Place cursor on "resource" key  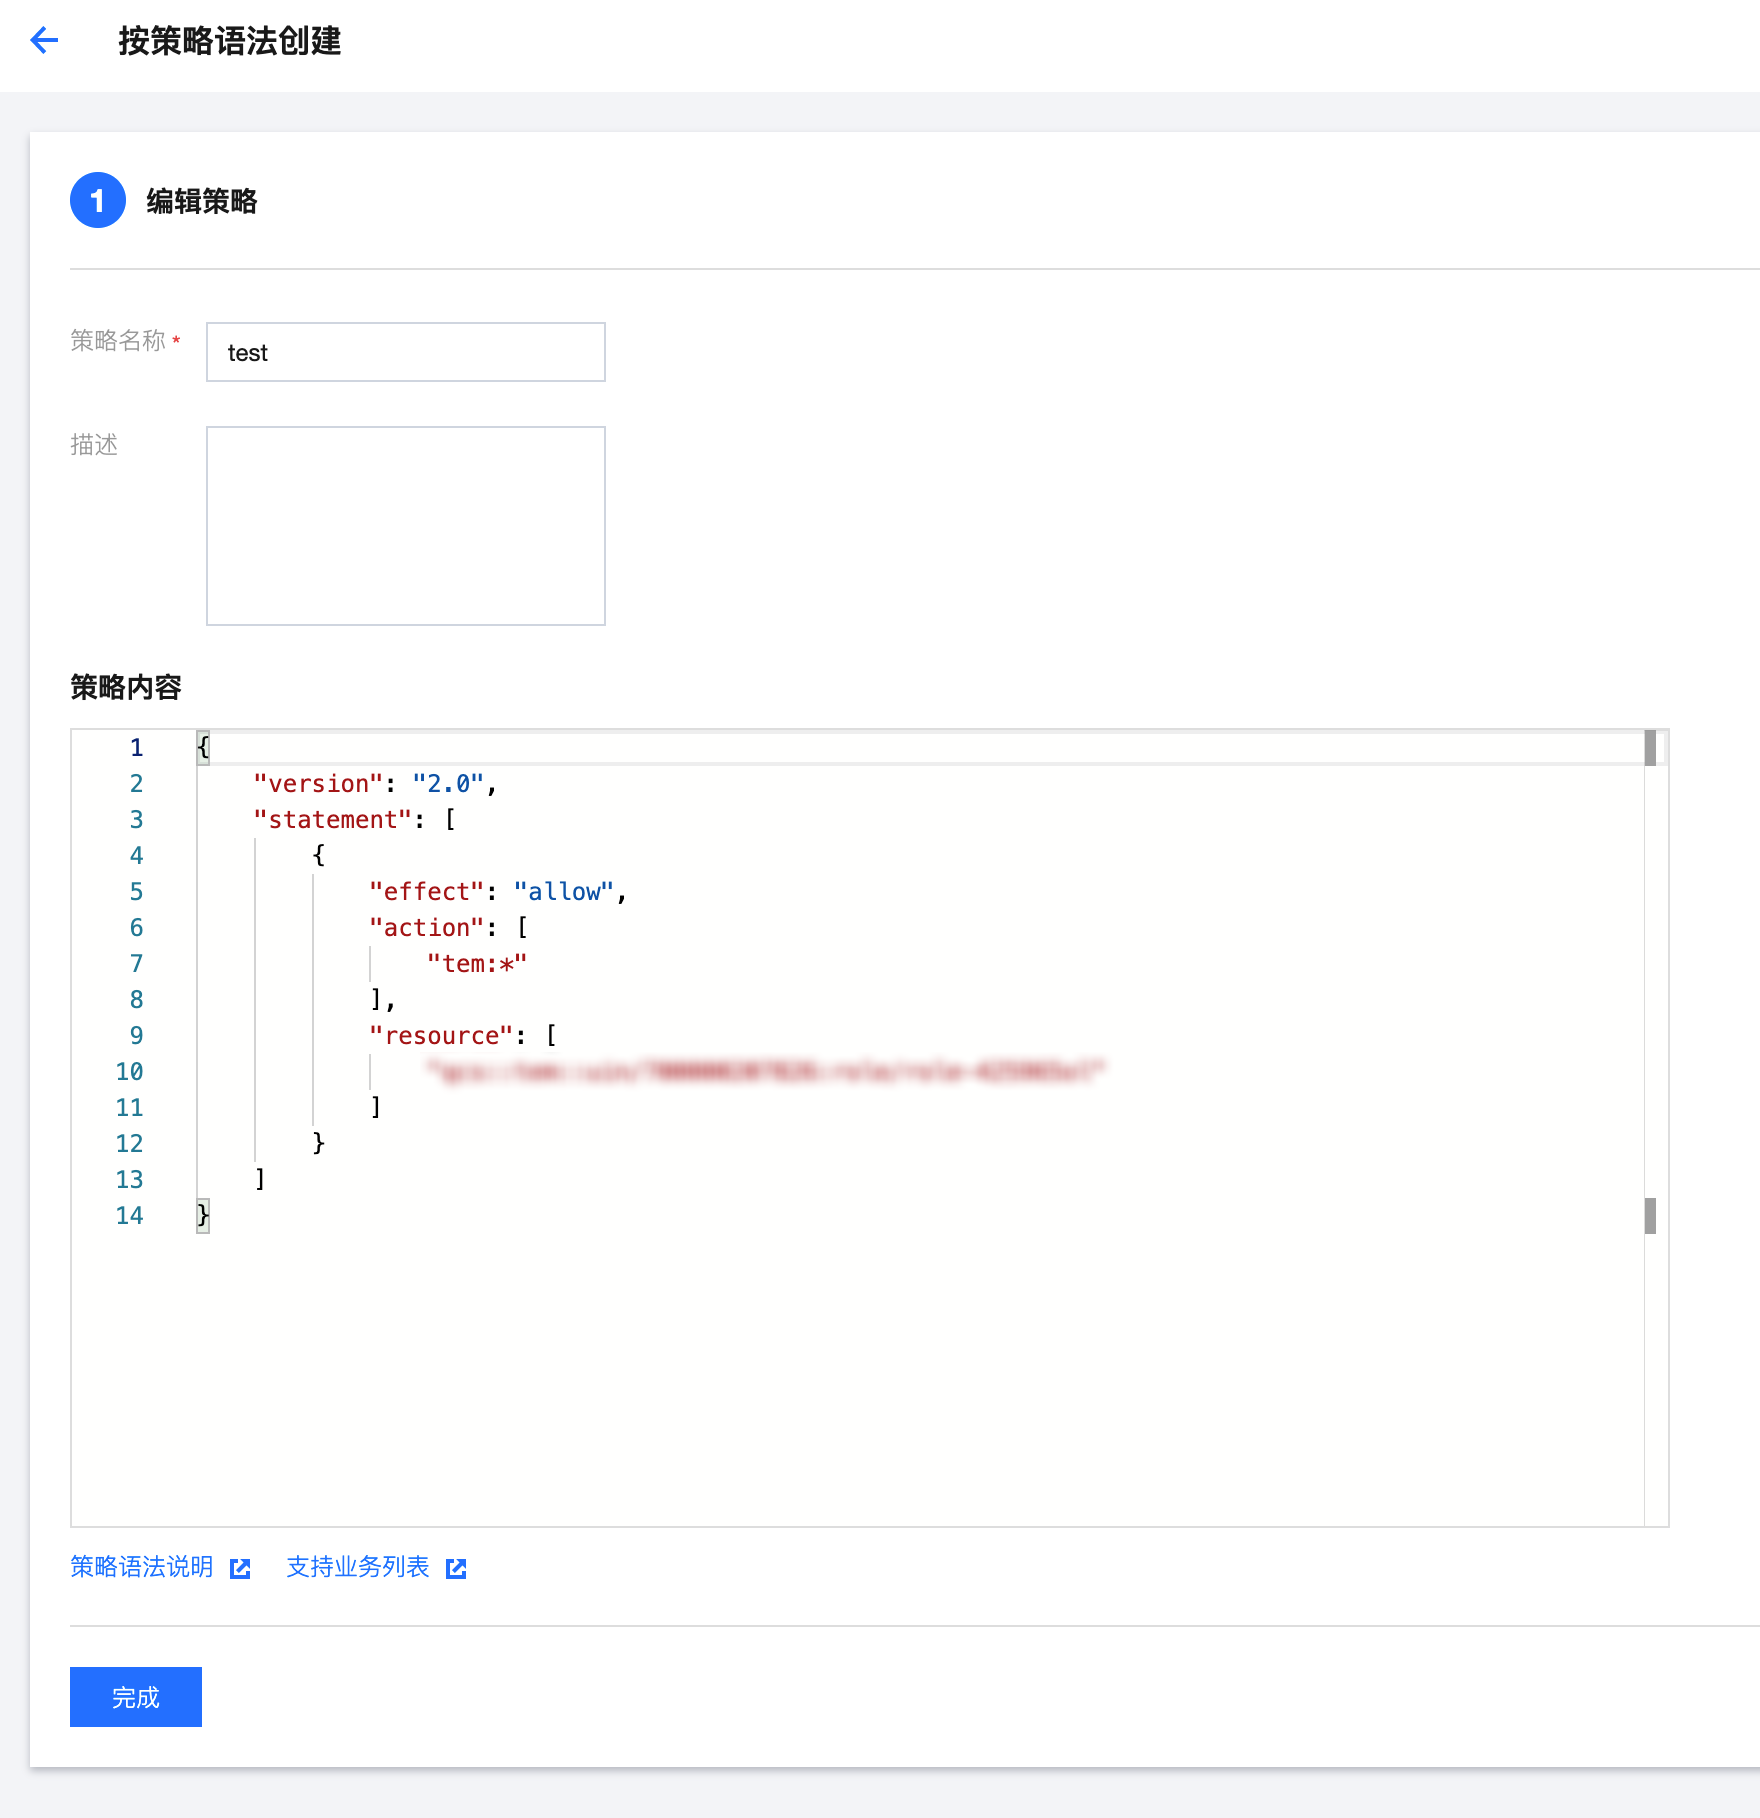(441, 1036)
